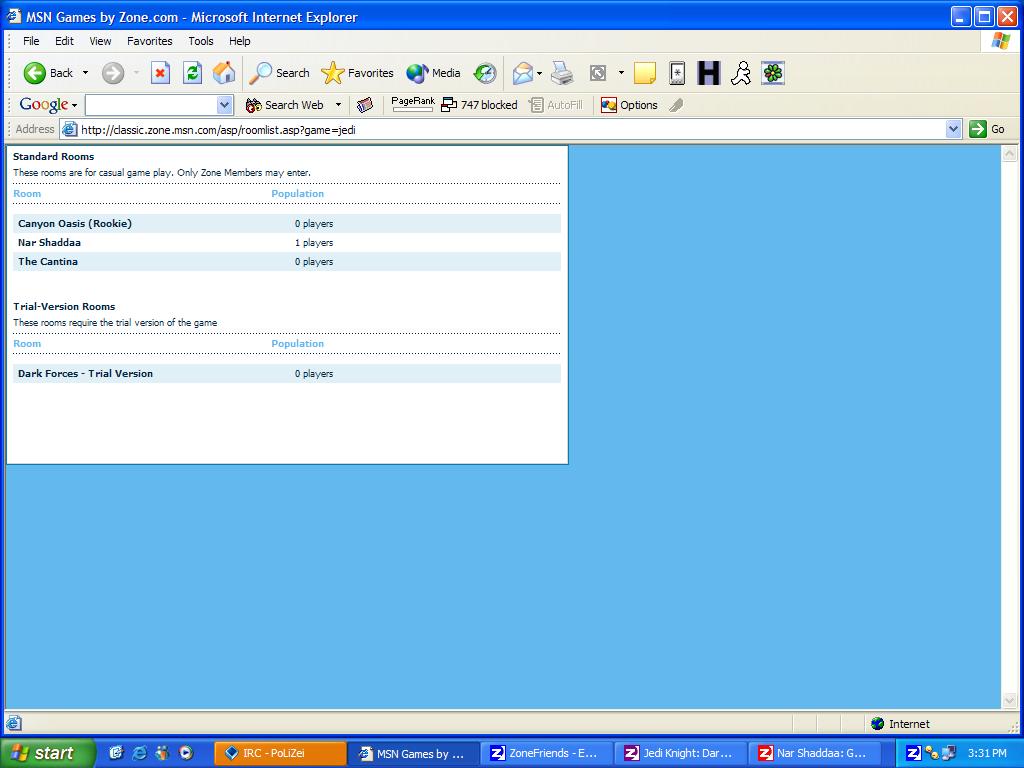Click the address bar URL field

[x=502, y=129]
